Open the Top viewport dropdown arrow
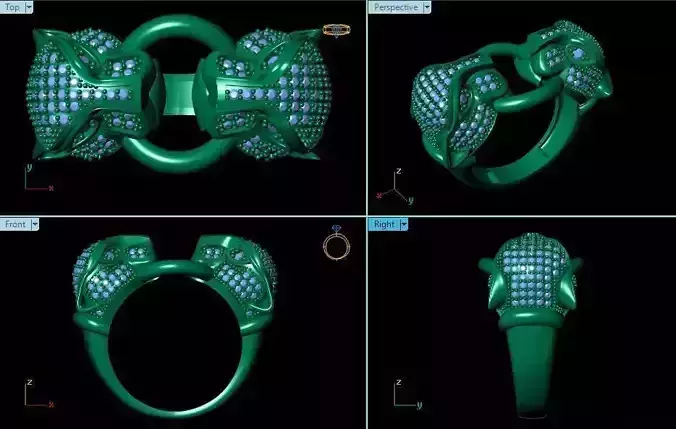Viewport: 676px width, 429px height. tap(29, 7)
